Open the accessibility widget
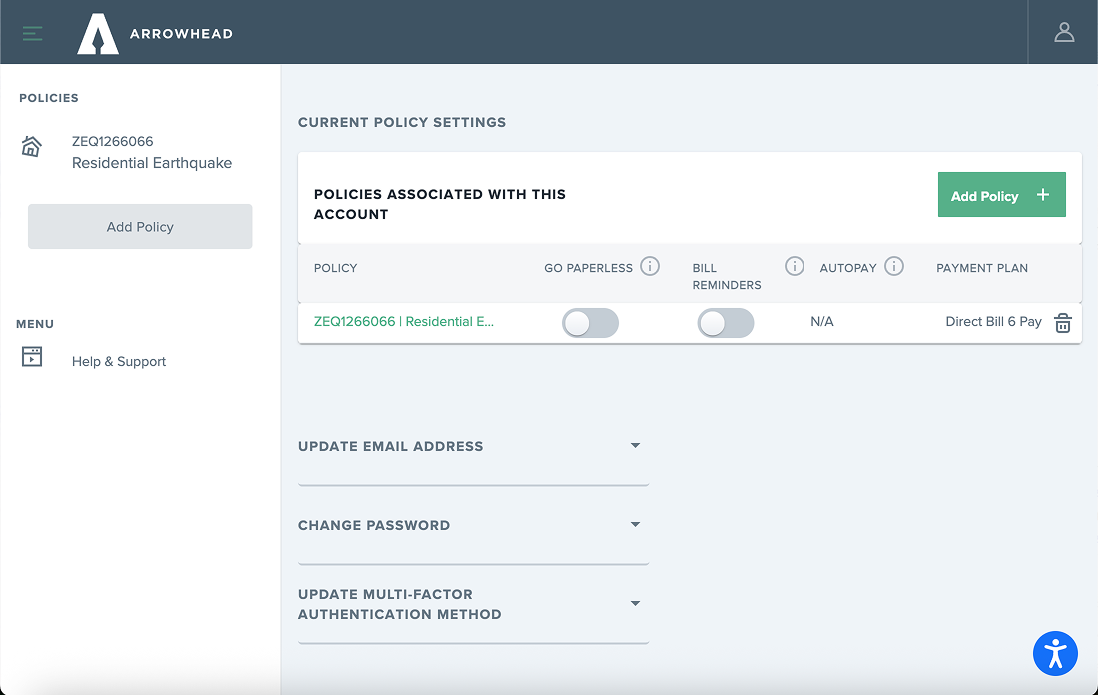 point(1055,653)
